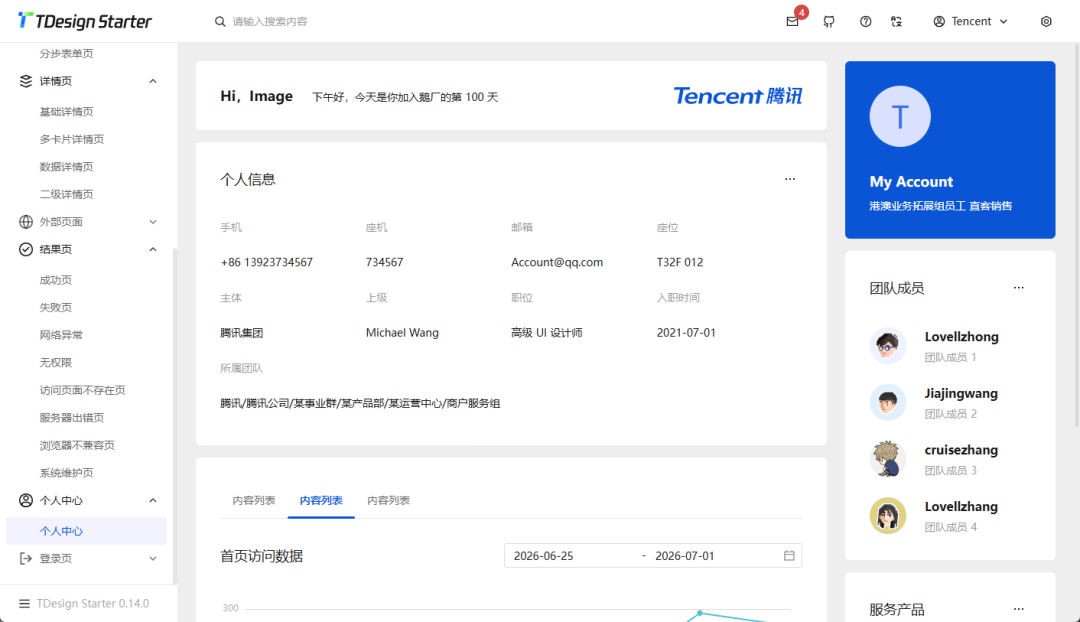The width and height of the screenshot is (1080, 622).
Task: Click the search input field
Action: (x=270, y=21)
